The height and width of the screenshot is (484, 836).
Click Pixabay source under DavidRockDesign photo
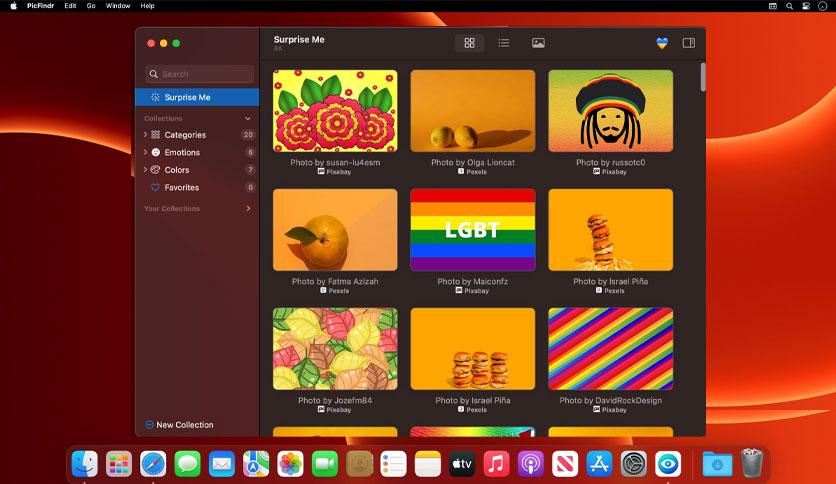[x=610, y=410]
